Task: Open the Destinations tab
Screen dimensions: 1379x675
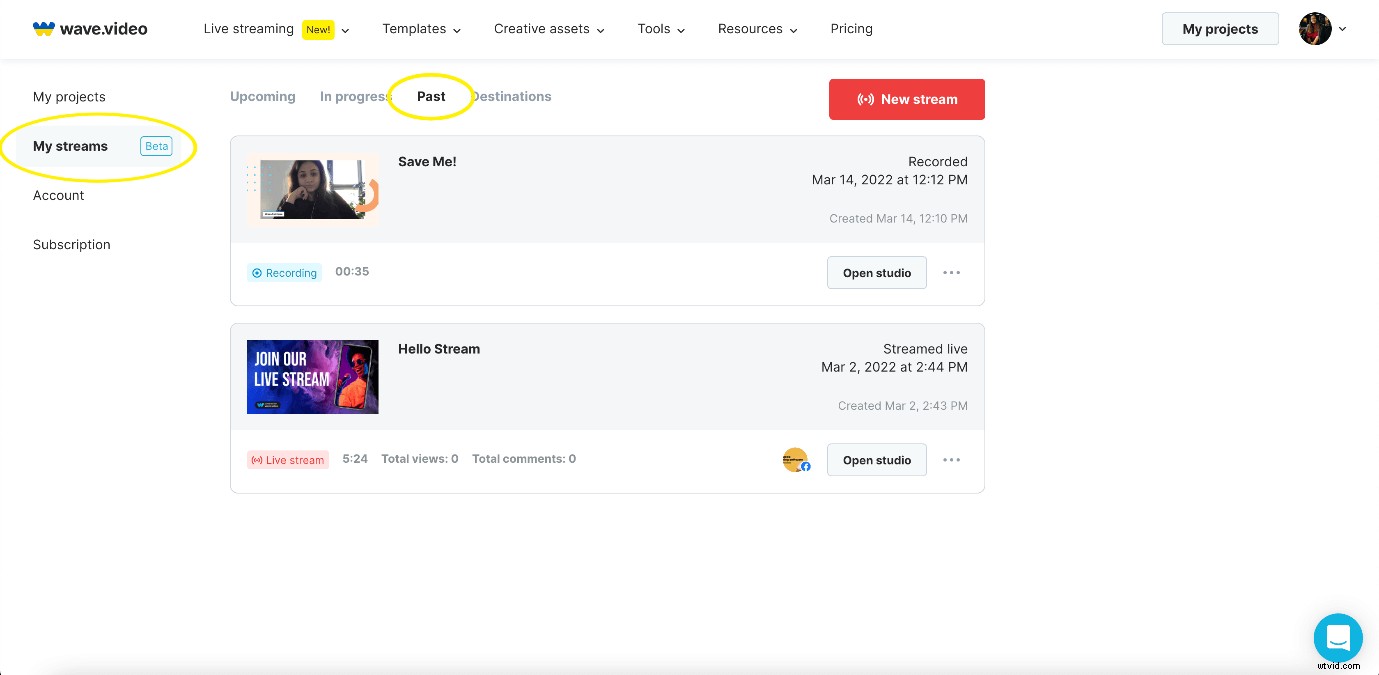Action: [x=511, y=96]
